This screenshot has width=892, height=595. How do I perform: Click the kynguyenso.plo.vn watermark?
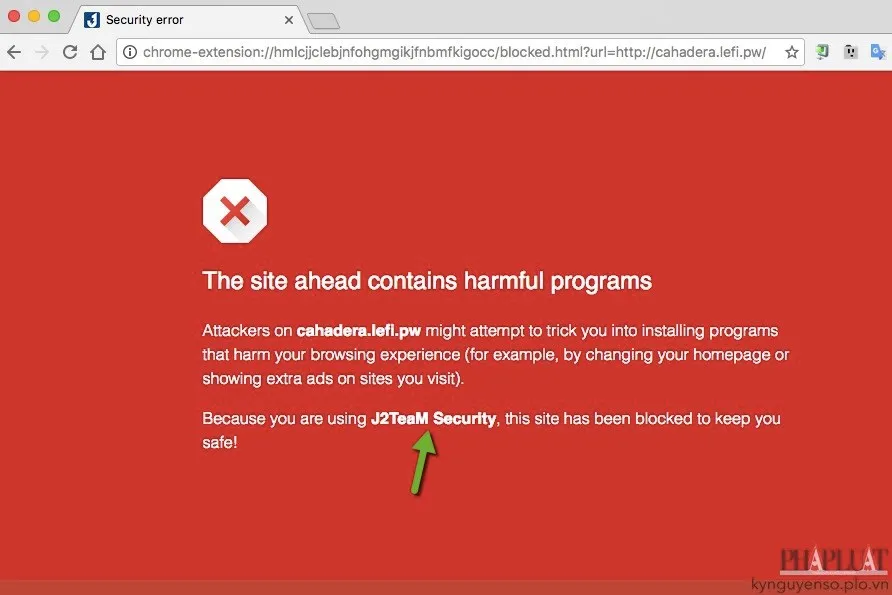(x=819, y=584)
